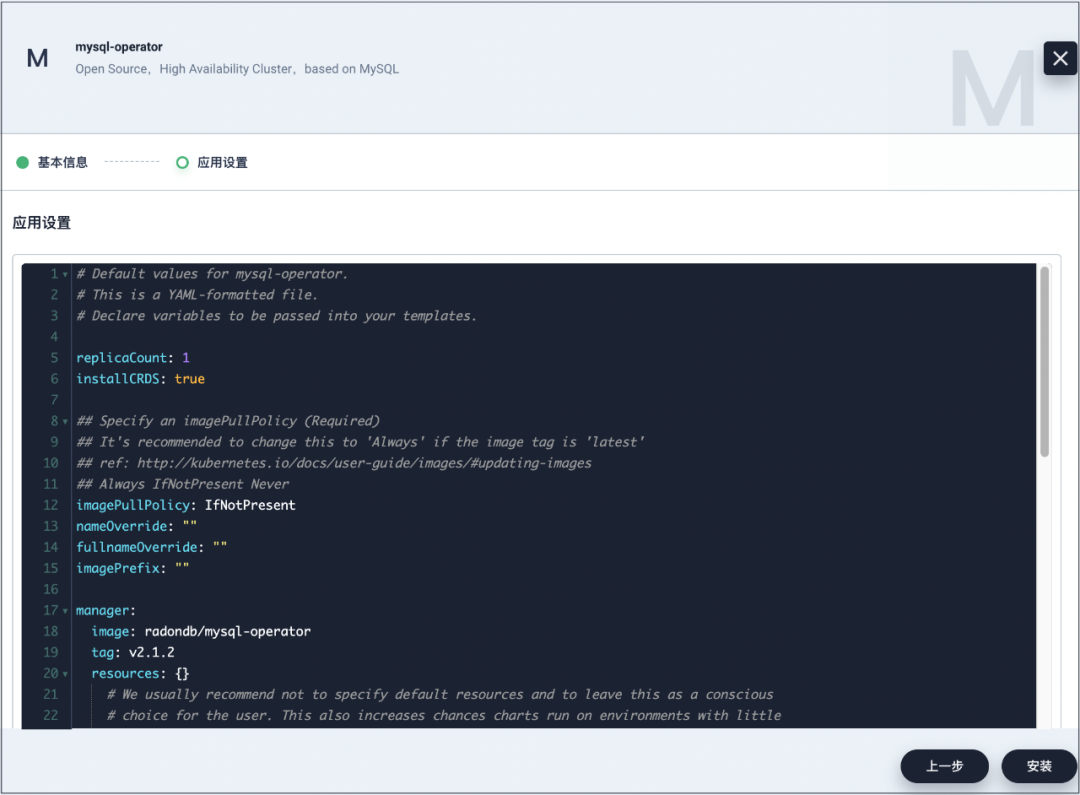Click line number 16 in the gutter
This screenshot has height=795, width=1080.
[51, 589]
